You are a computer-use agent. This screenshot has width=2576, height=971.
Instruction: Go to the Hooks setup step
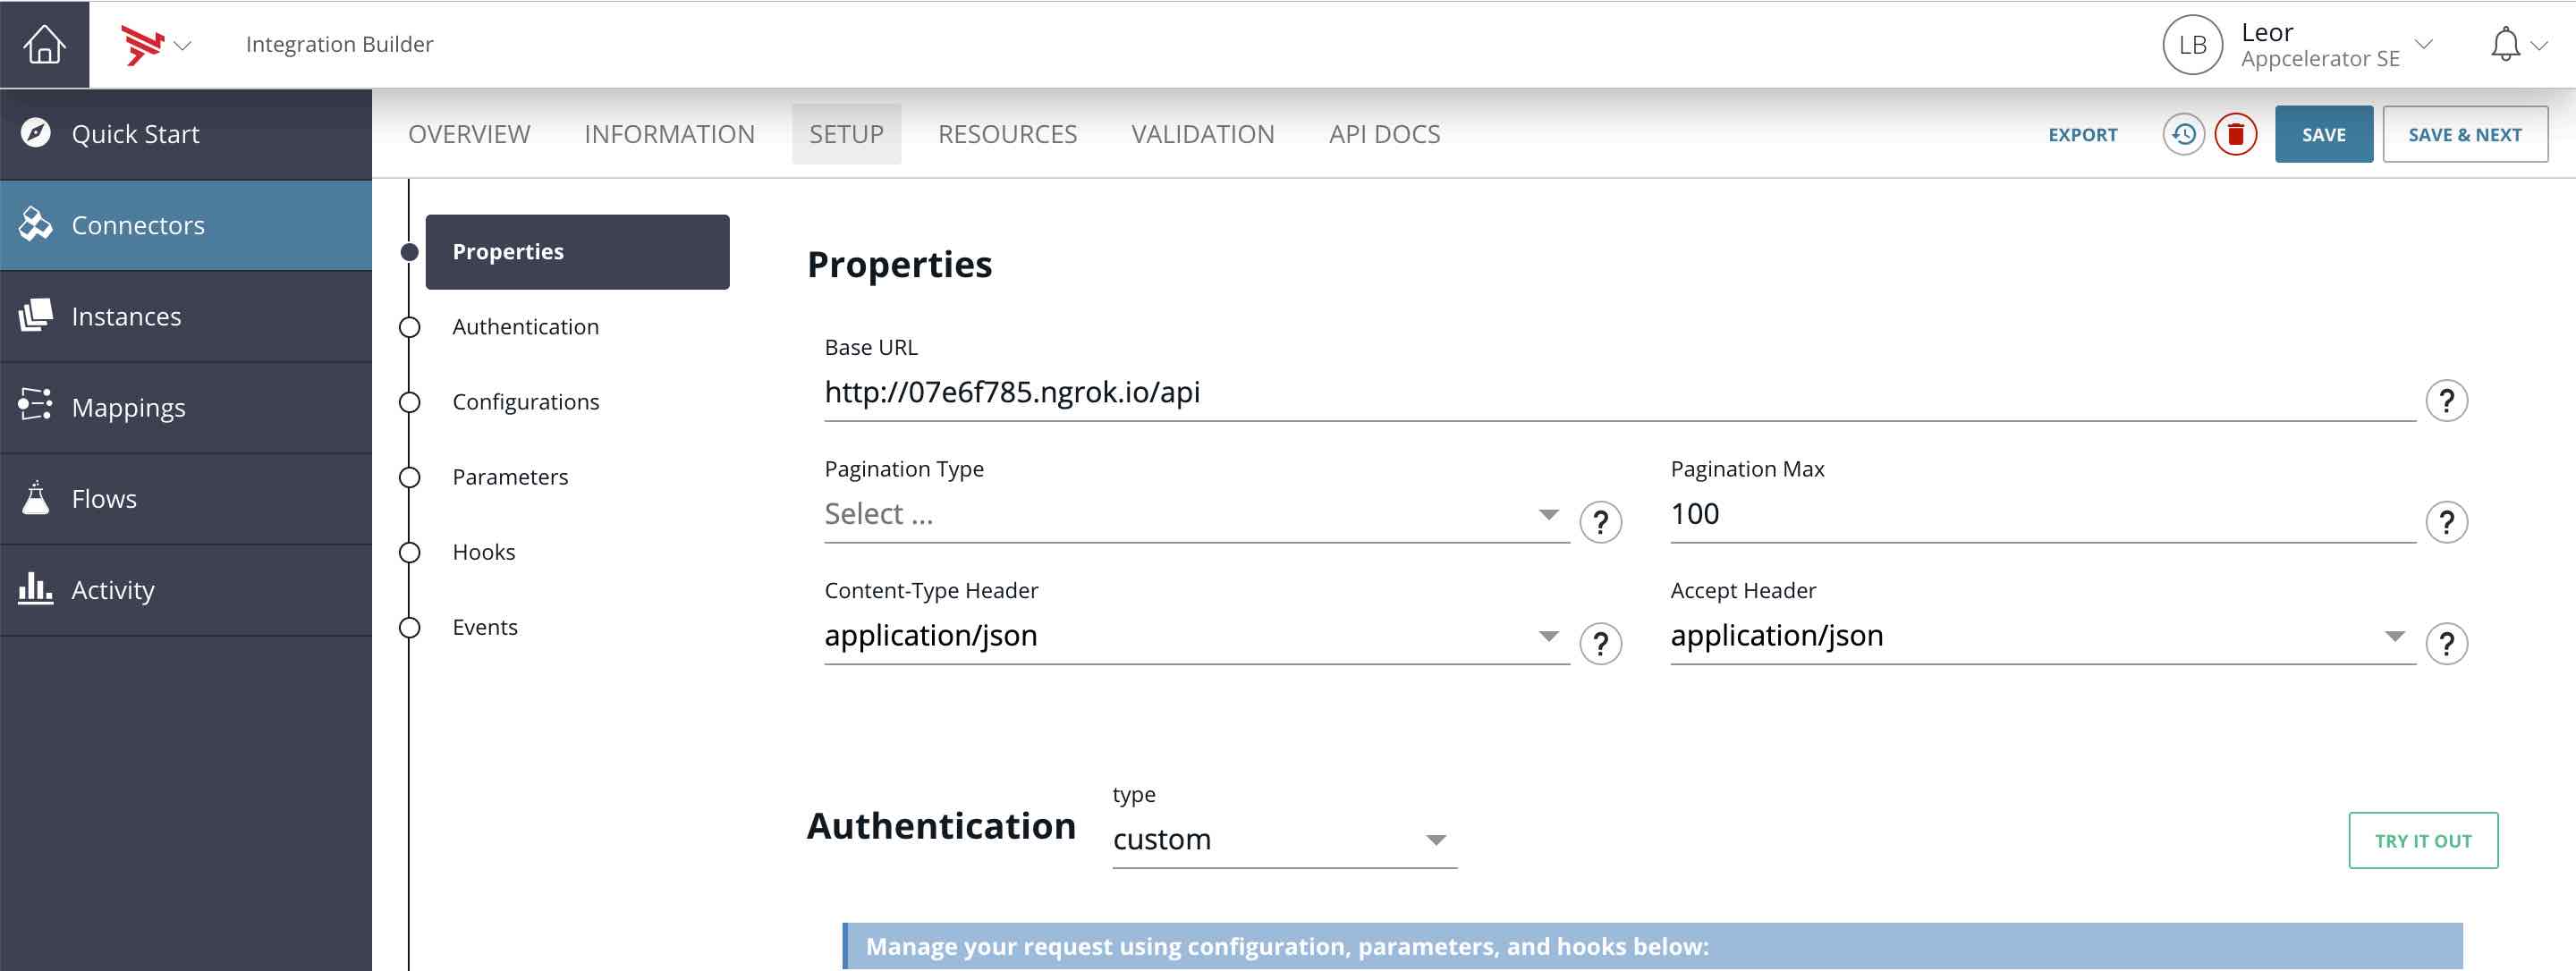pyautogui.click(x=483, y=552)
